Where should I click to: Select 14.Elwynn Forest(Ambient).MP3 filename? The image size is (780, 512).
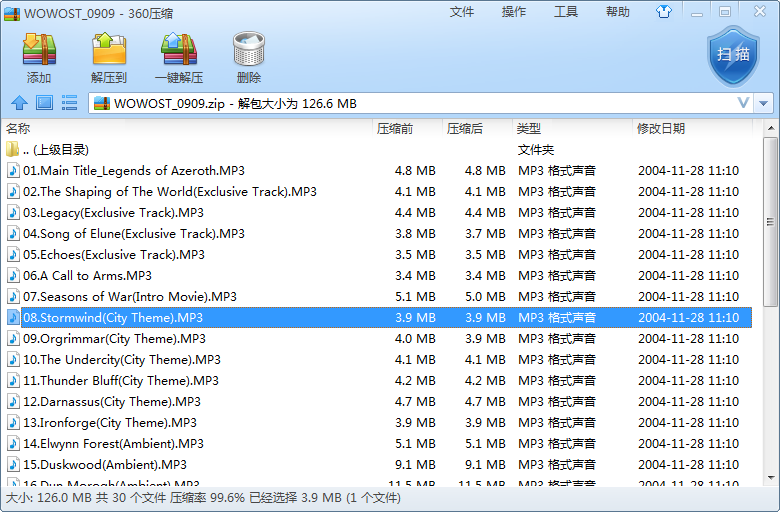(x=113, y=443)
